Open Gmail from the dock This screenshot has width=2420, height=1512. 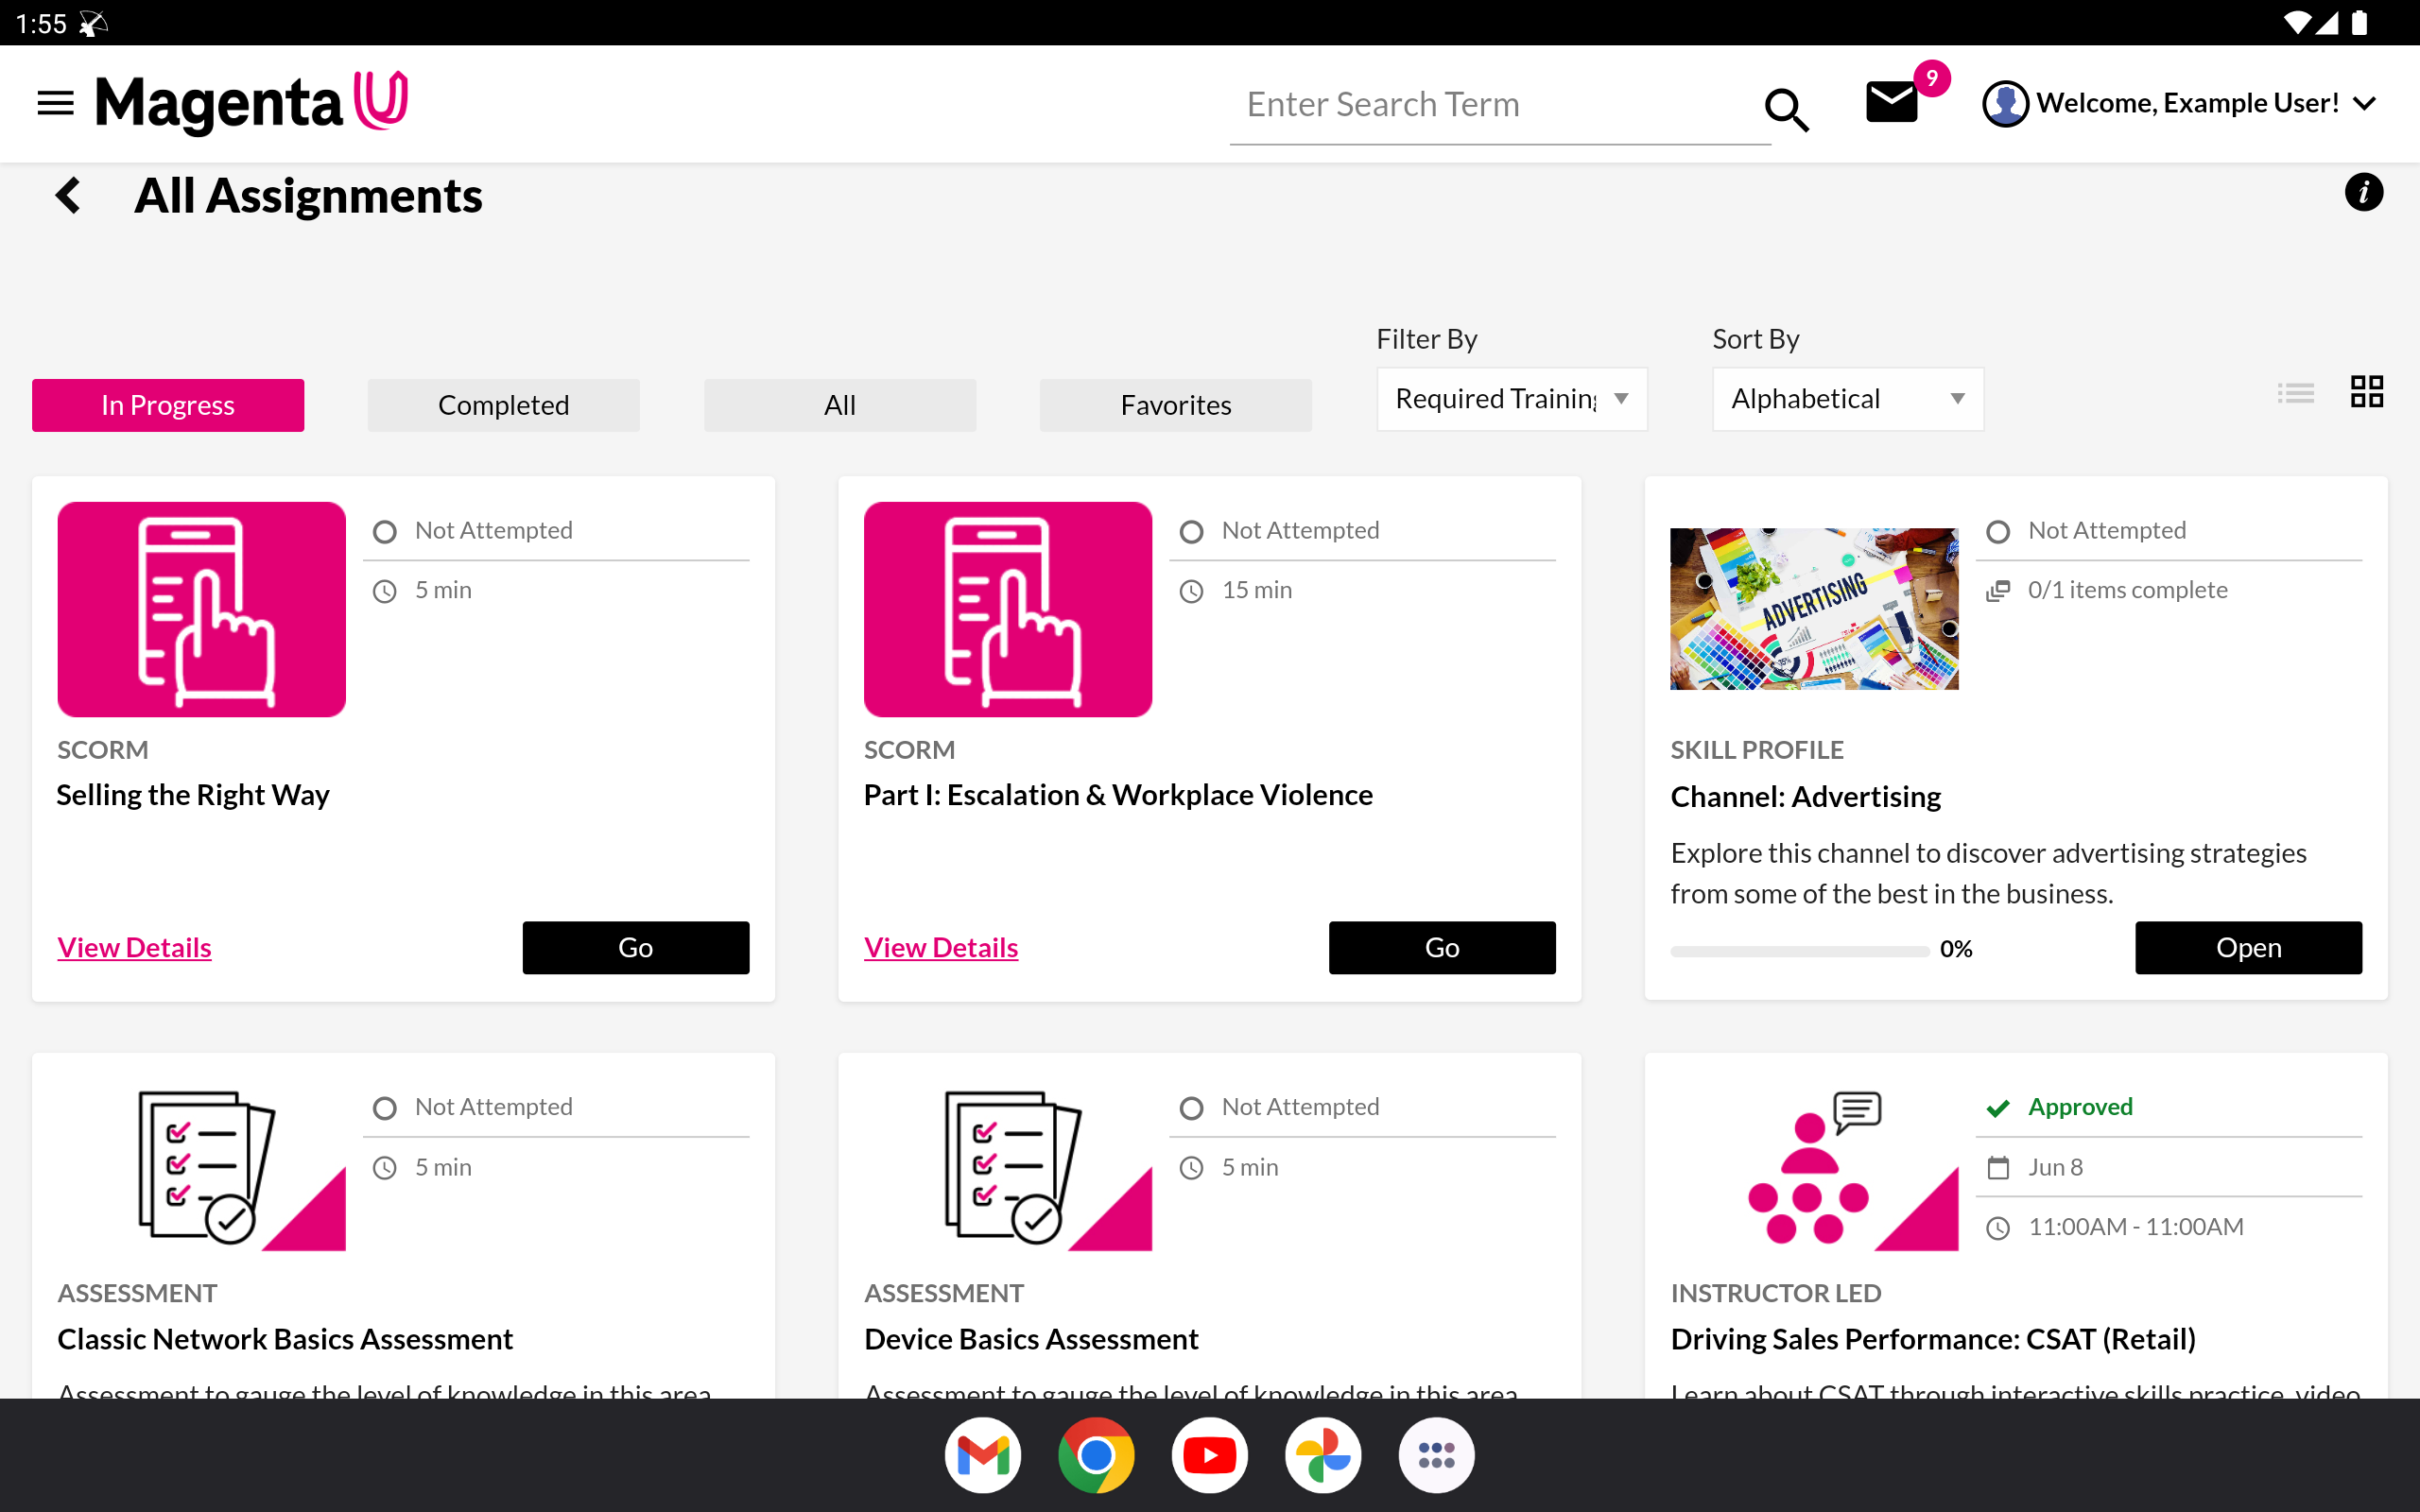pyautogui.click(x=983, y=1455)
